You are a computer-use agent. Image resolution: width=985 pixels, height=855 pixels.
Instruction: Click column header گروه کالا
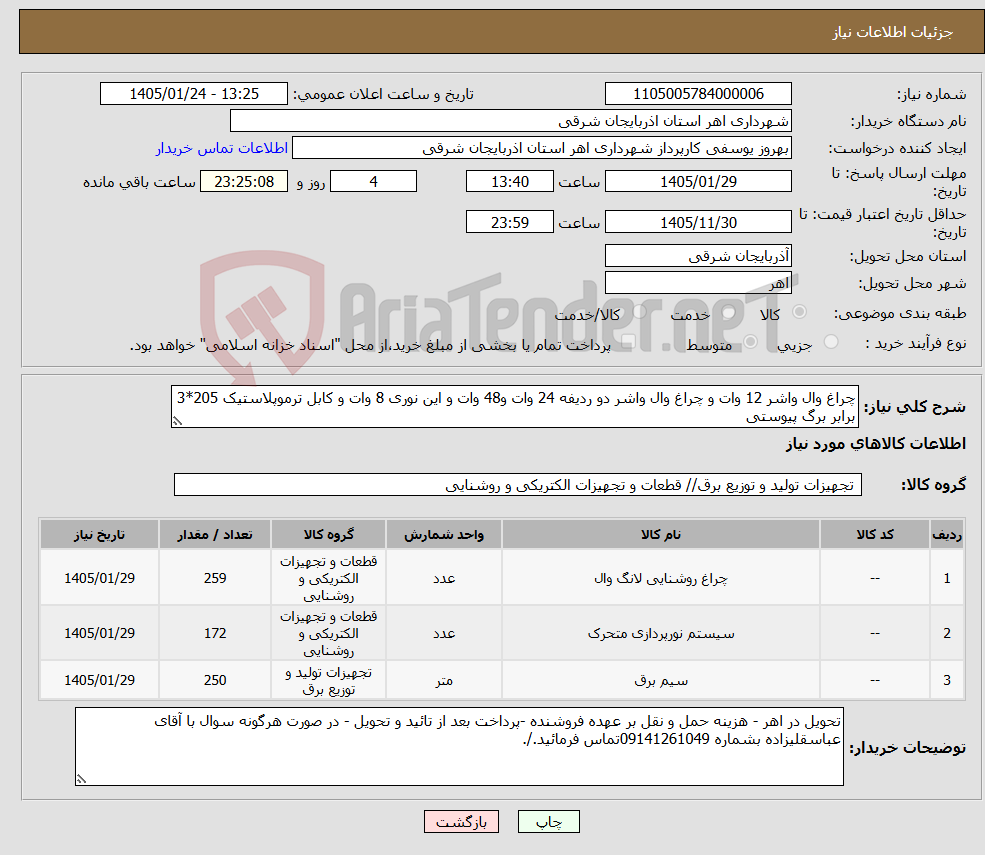click(329, 535)
